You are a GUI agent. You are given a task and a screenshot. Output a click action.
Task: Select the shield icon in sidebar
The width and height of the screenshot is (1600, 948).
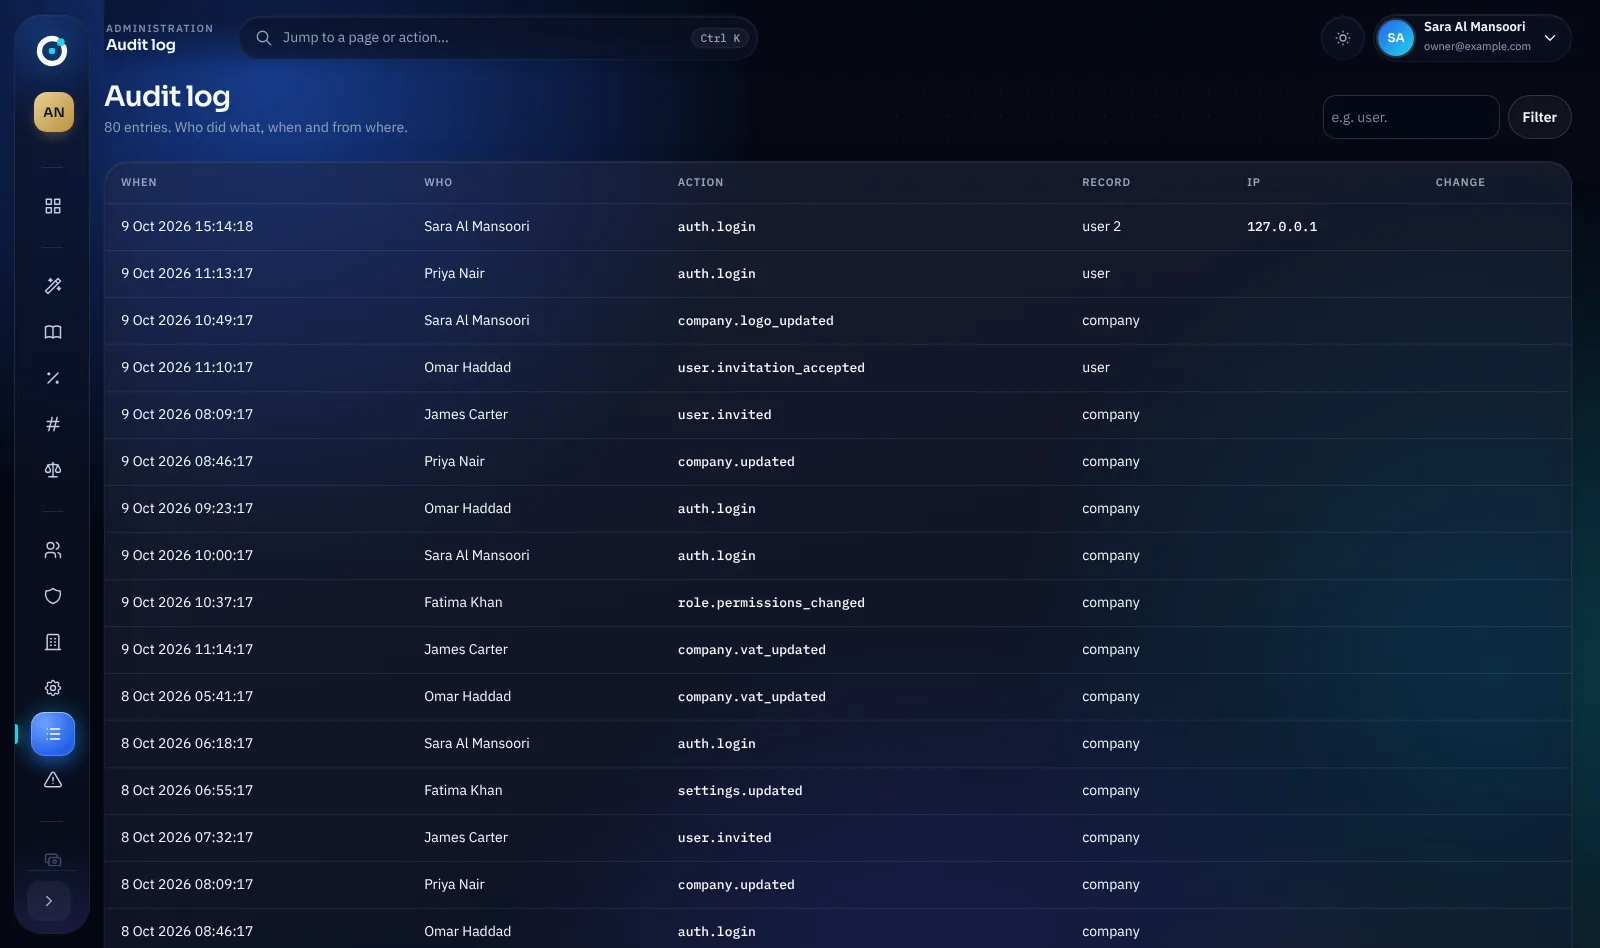pyautogui.click(x=53, y=596)
